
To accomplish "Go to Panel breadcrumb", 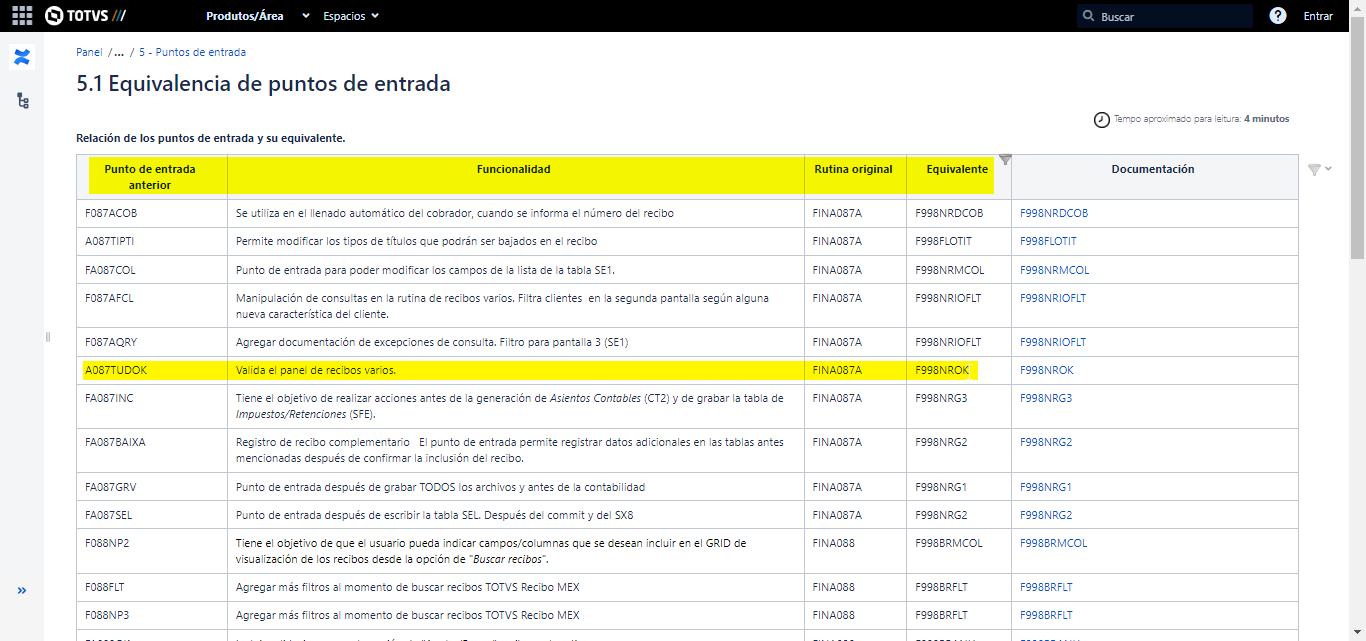I will click(x=89, y=52).
